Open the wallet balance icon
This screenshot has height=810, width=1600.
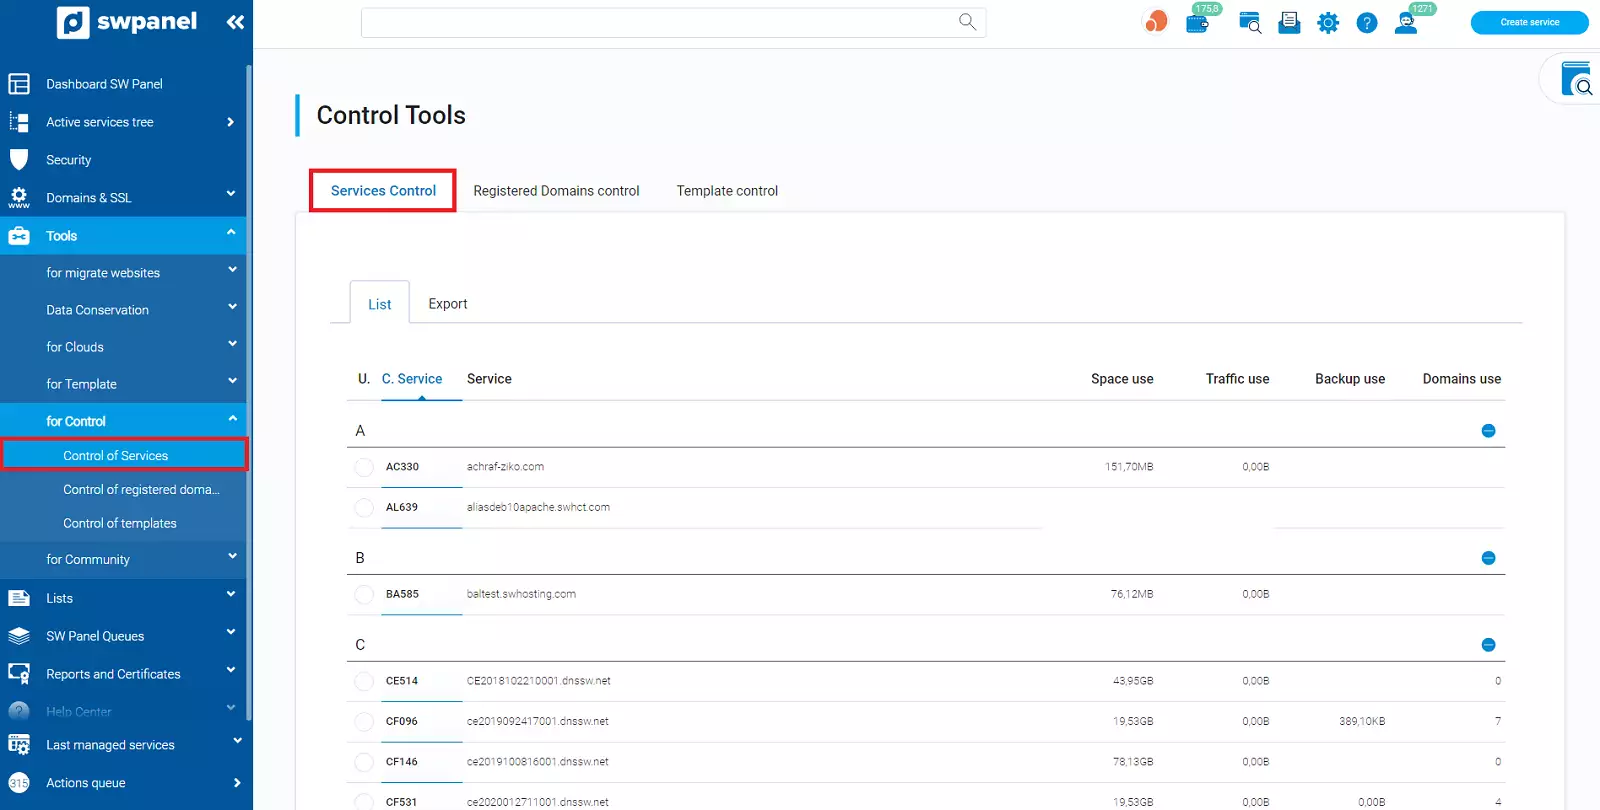[x=1197, y=23]
